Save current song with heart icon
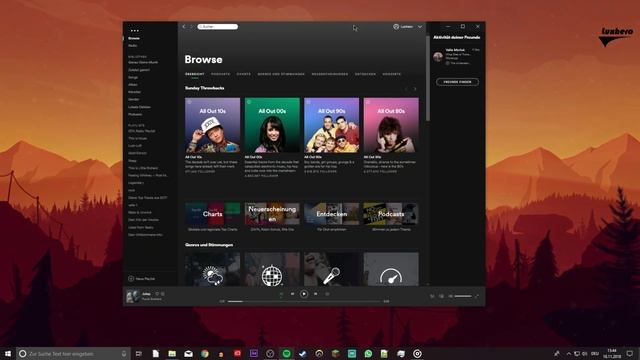This screenshot has height=360, width=640. point(157,294)
